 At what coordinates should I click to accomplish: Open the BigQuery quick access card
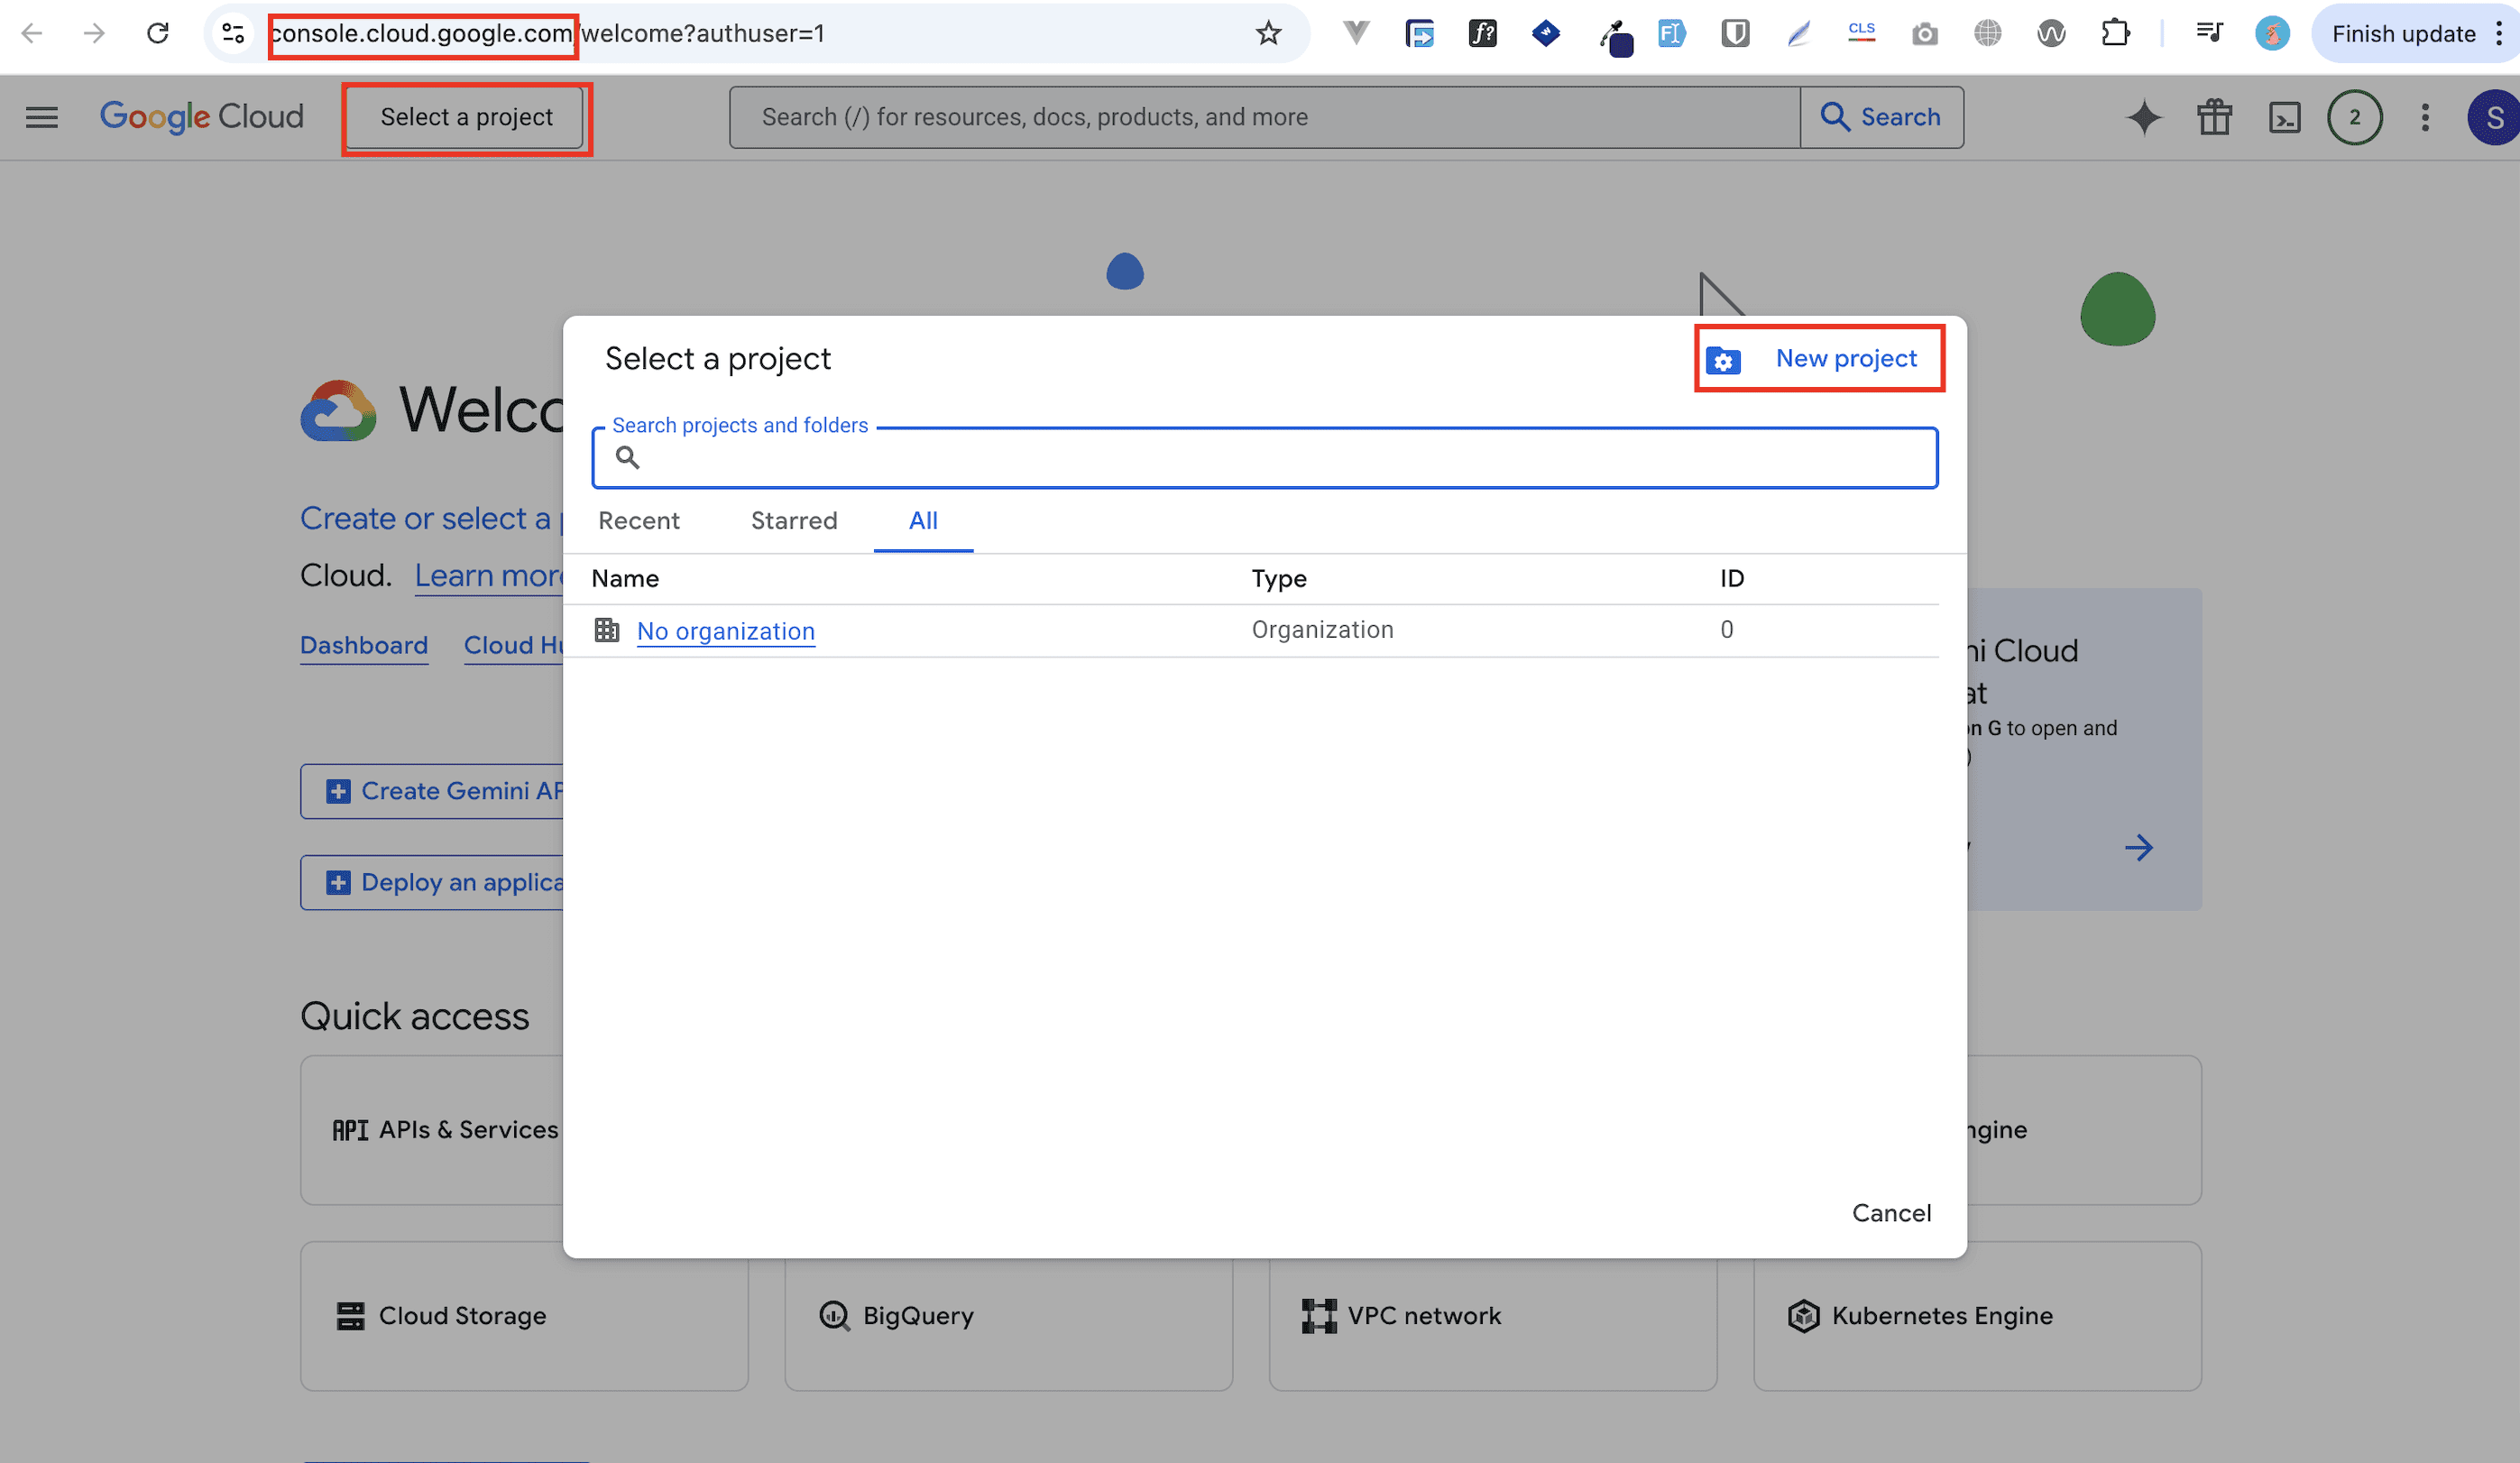click(1008, 1316)
